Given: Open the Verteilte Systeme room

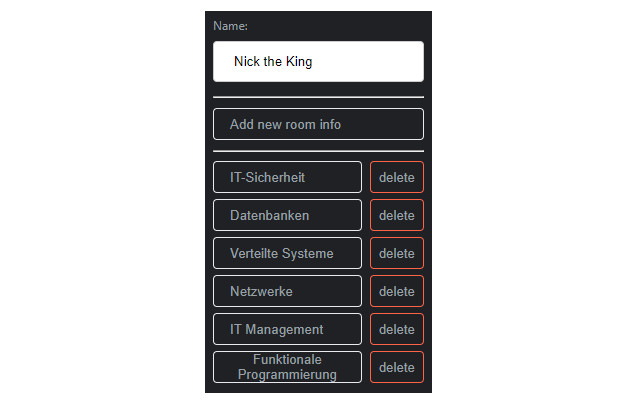Looking at the screenshot, I should (287, 253).
